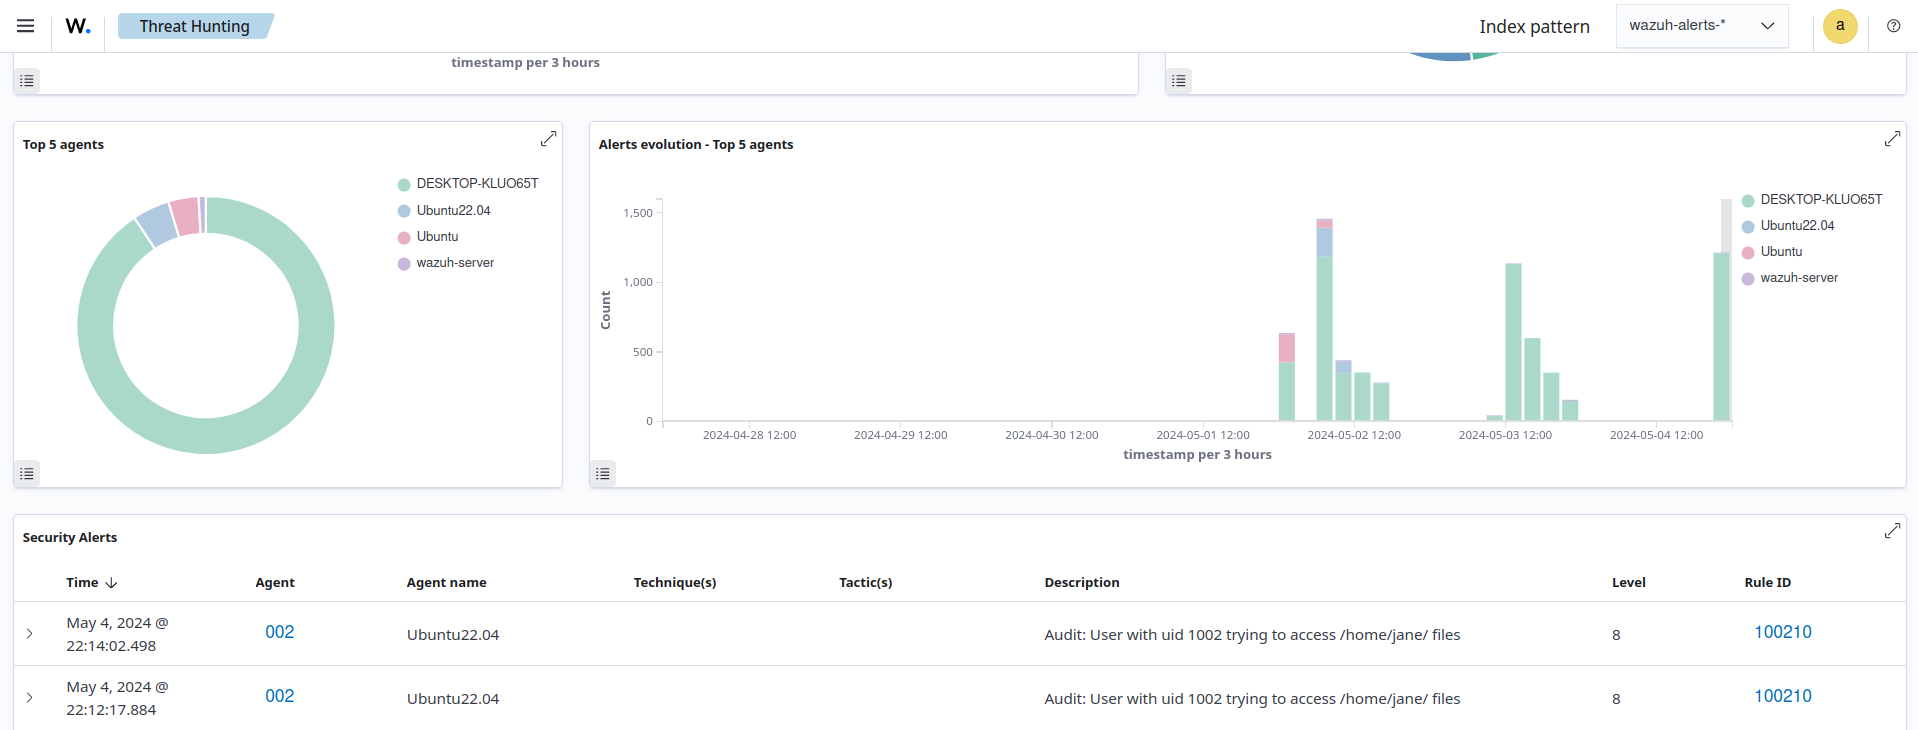Expand the 22:12:17.884 alert row
This screenshot has height=730, width=1918.
(30, 698)
